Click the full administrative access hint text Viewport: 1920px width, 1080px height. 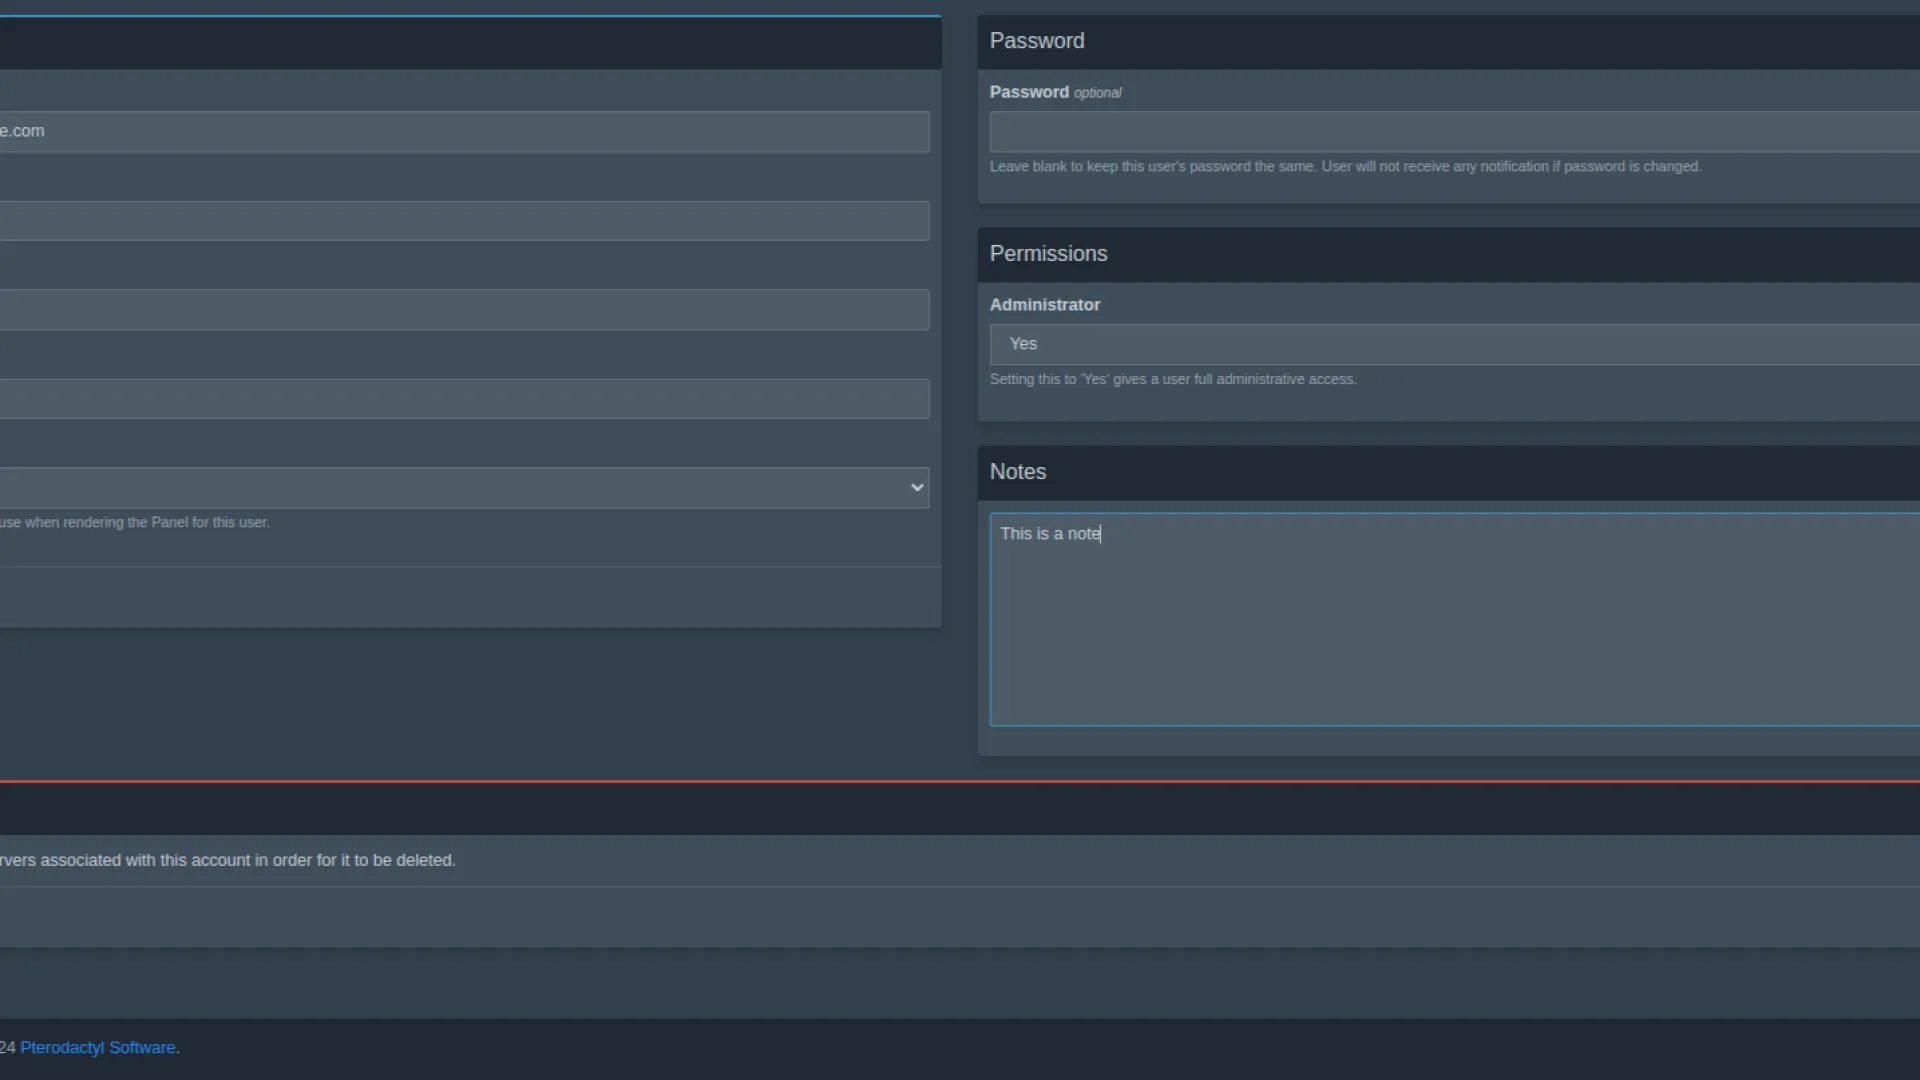(x=1172, y=380)
